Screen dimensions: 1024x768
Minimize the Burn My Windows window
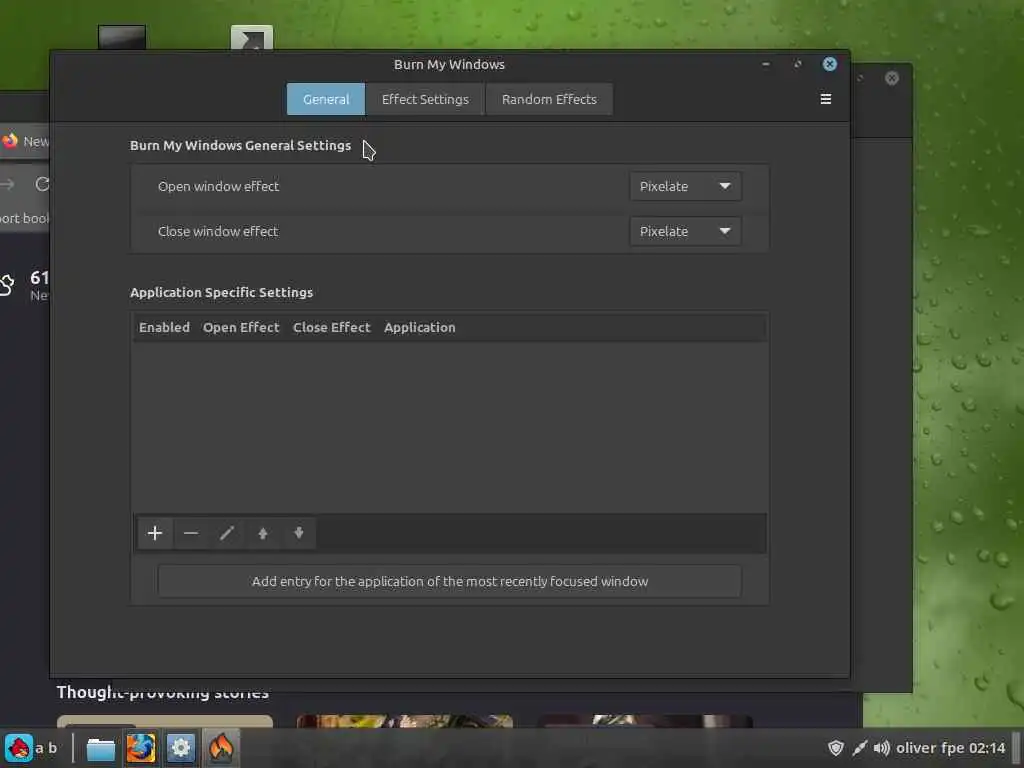tap(765, 64)
